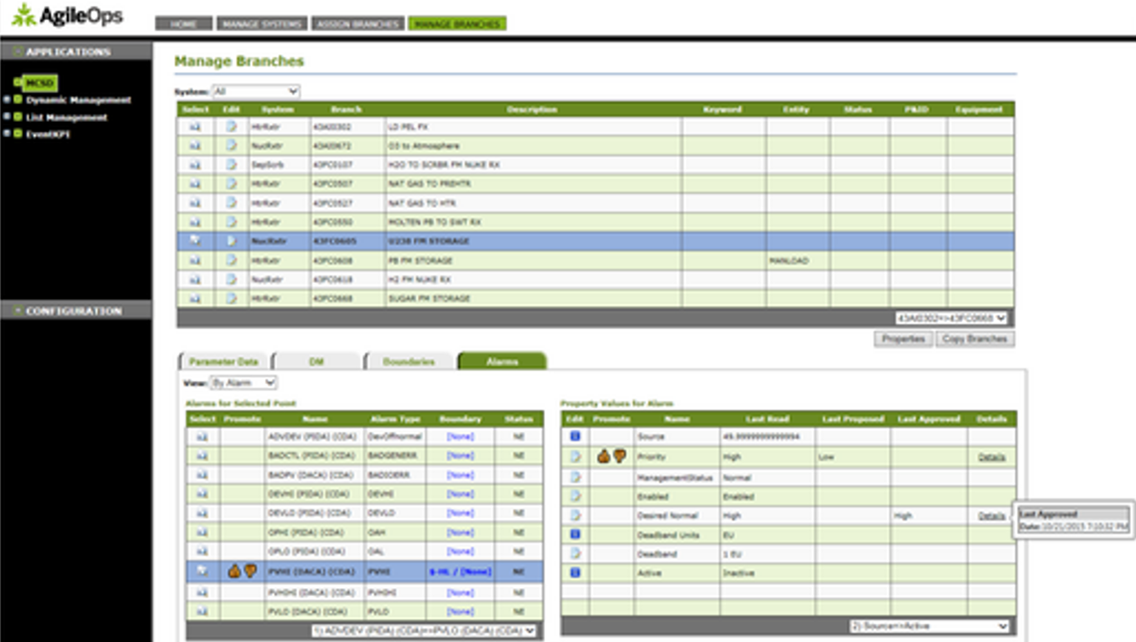The height and width of the screenshot is (642, 1136).
Task: Click the edit icon for Deadband property
Action: [574, 553]
